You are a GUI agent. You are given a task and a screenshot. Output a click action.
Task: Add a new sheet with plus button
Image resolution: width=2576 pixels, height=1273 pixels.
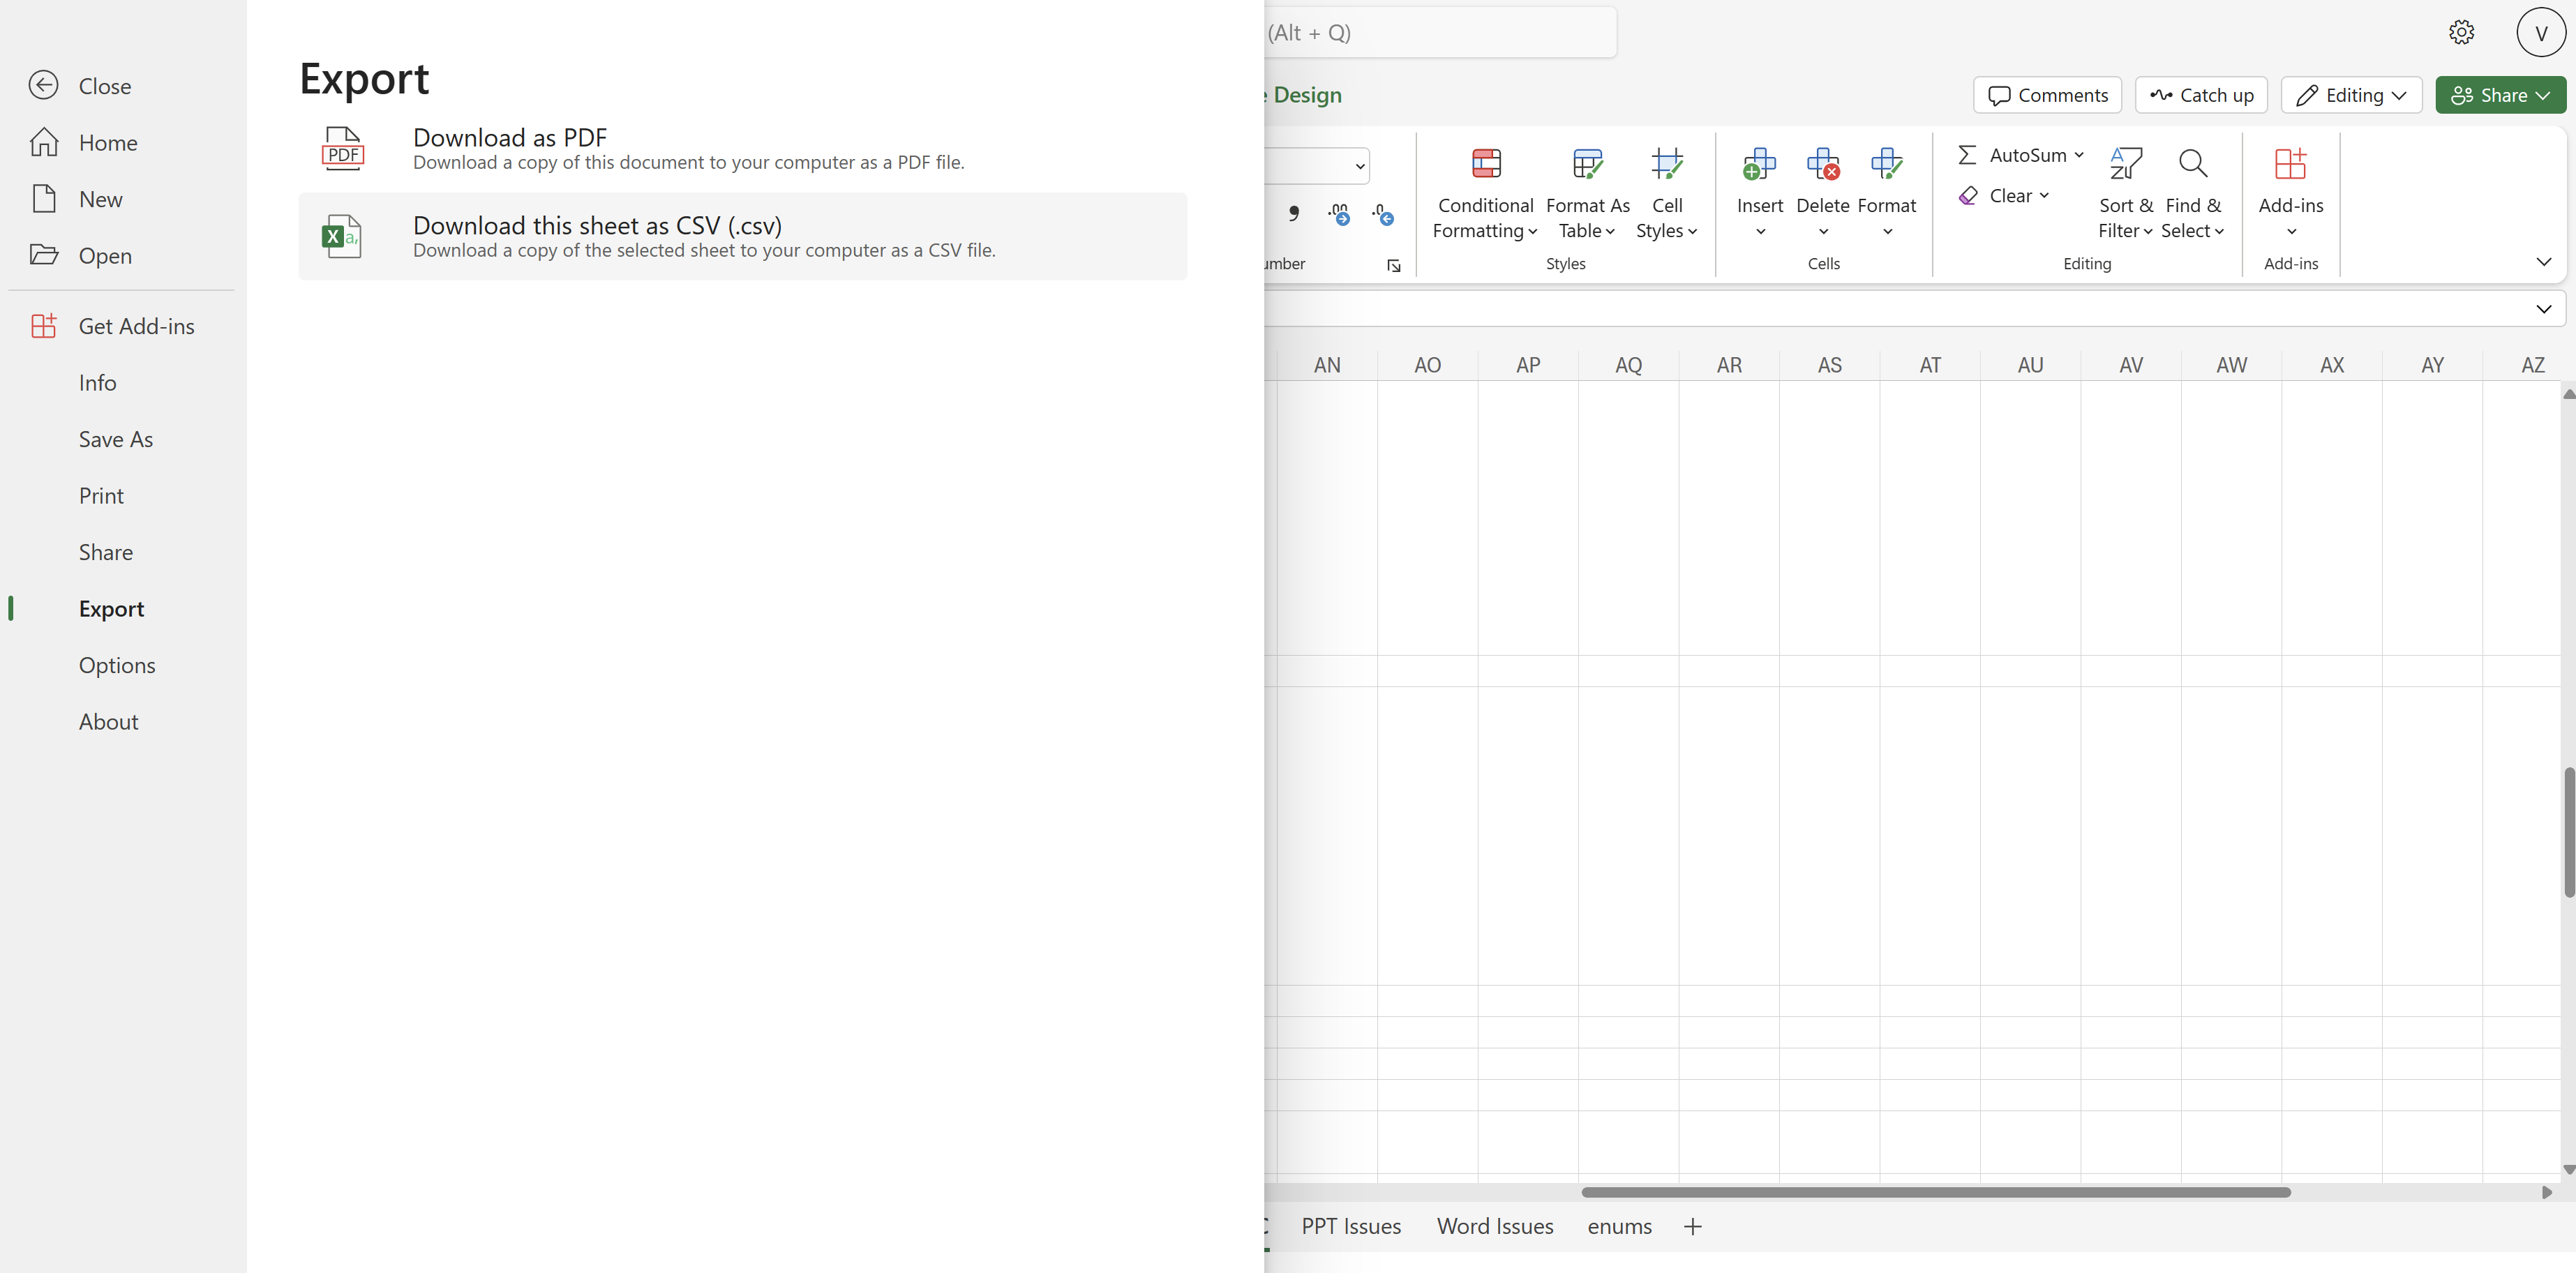coord(1692,1227)
